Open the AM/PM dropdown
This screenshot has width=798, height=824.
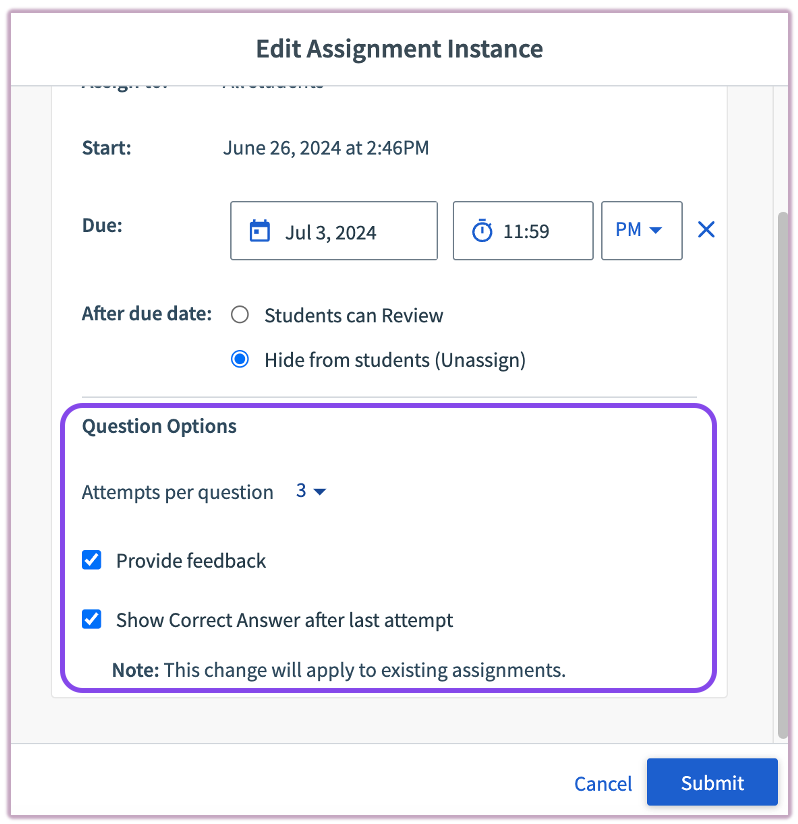[641, 229]
